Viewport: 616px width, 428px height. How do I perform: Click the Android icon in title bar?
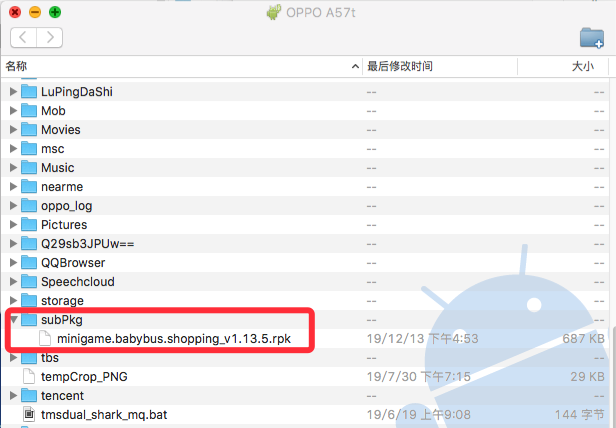point(273,13)
